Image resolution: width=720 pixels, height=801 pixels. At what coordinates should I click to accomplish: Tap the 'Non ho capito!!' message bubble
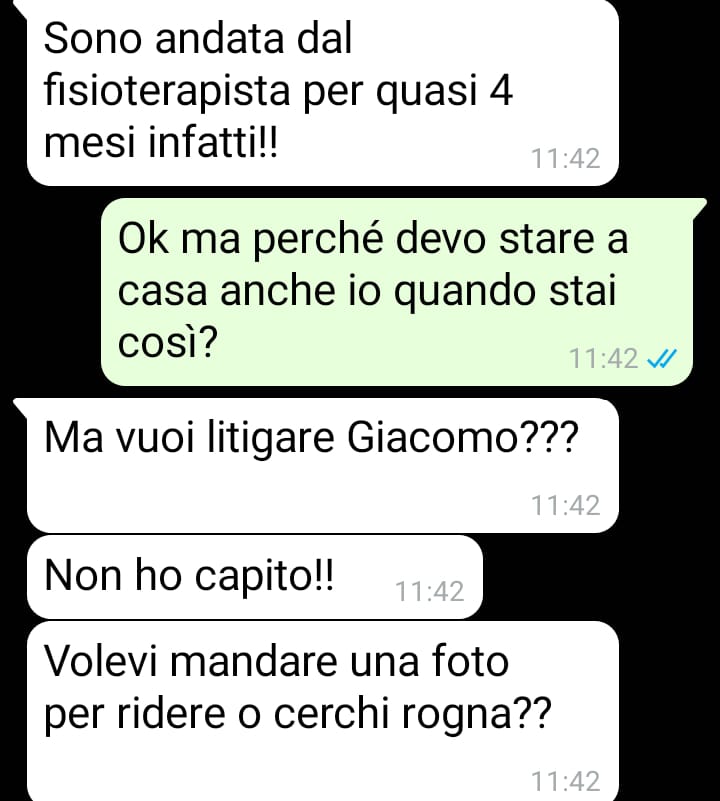[254, 577]
